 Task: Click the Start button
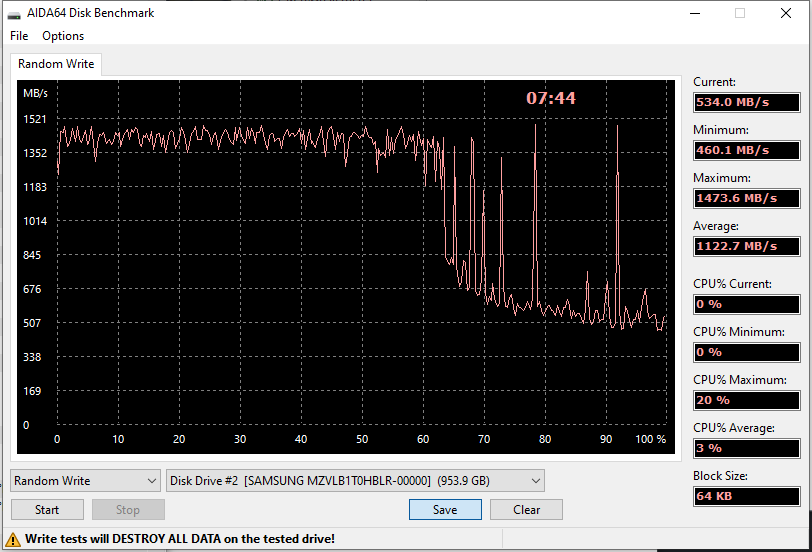click(47, 510)
